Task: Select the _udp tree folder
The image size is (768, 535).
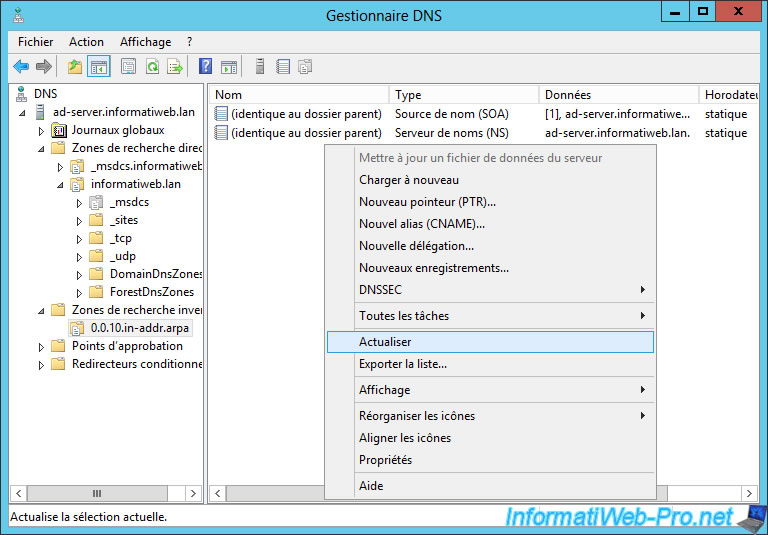Action: pos(122,256)
